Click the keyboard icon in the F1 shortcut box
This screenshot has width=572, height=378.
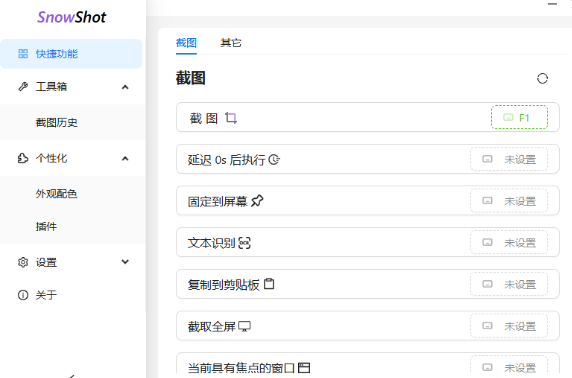(x=508, y=117)
